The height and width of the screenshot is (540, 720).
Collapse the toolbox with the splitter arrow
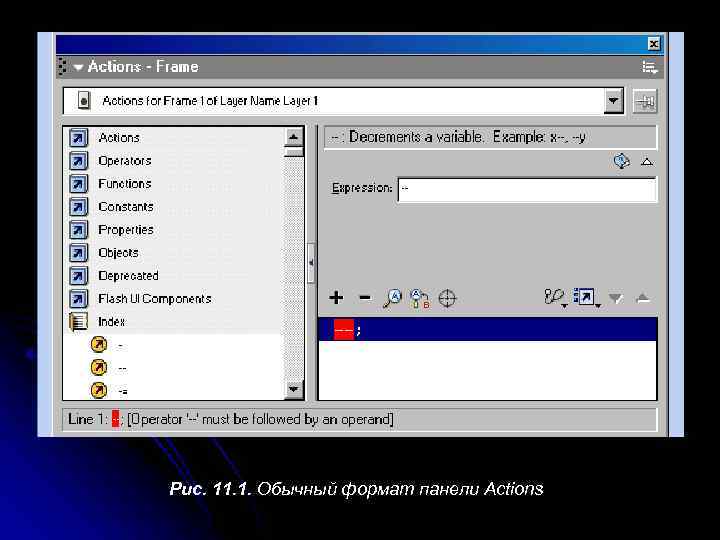pos(311,263)
